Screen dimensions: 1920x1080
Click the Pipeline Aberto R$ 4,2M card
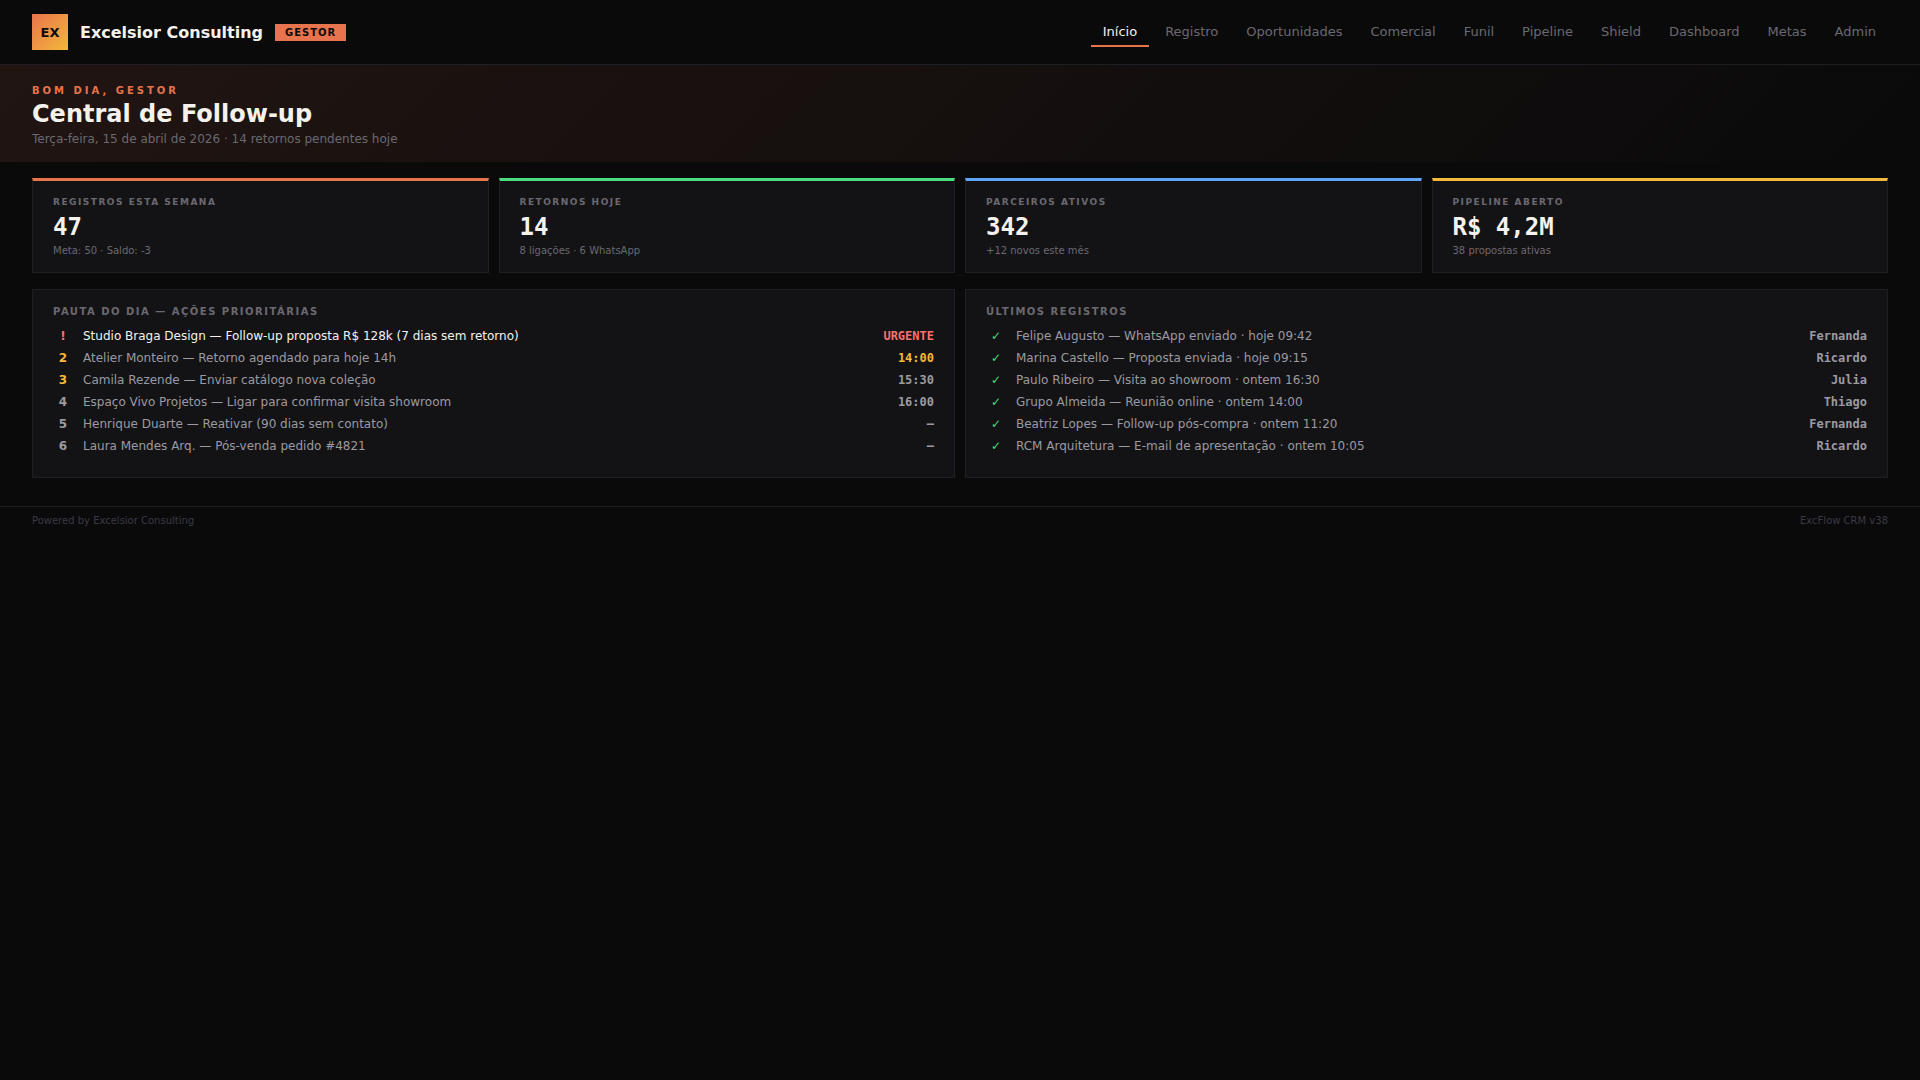pyautogui.click(x=1659, y=226)
